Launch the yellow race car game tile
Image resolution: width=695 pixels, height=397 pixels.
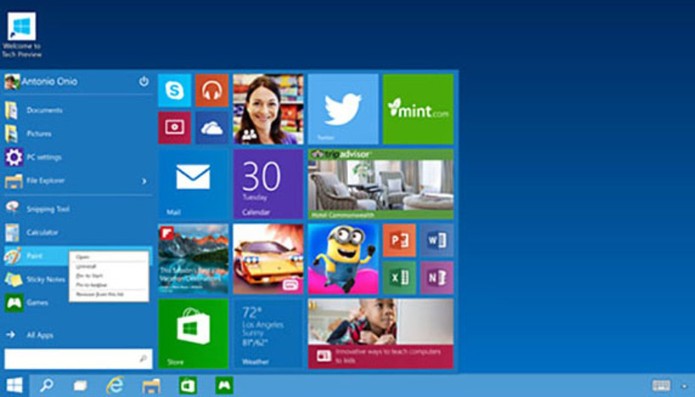point(268,259)
